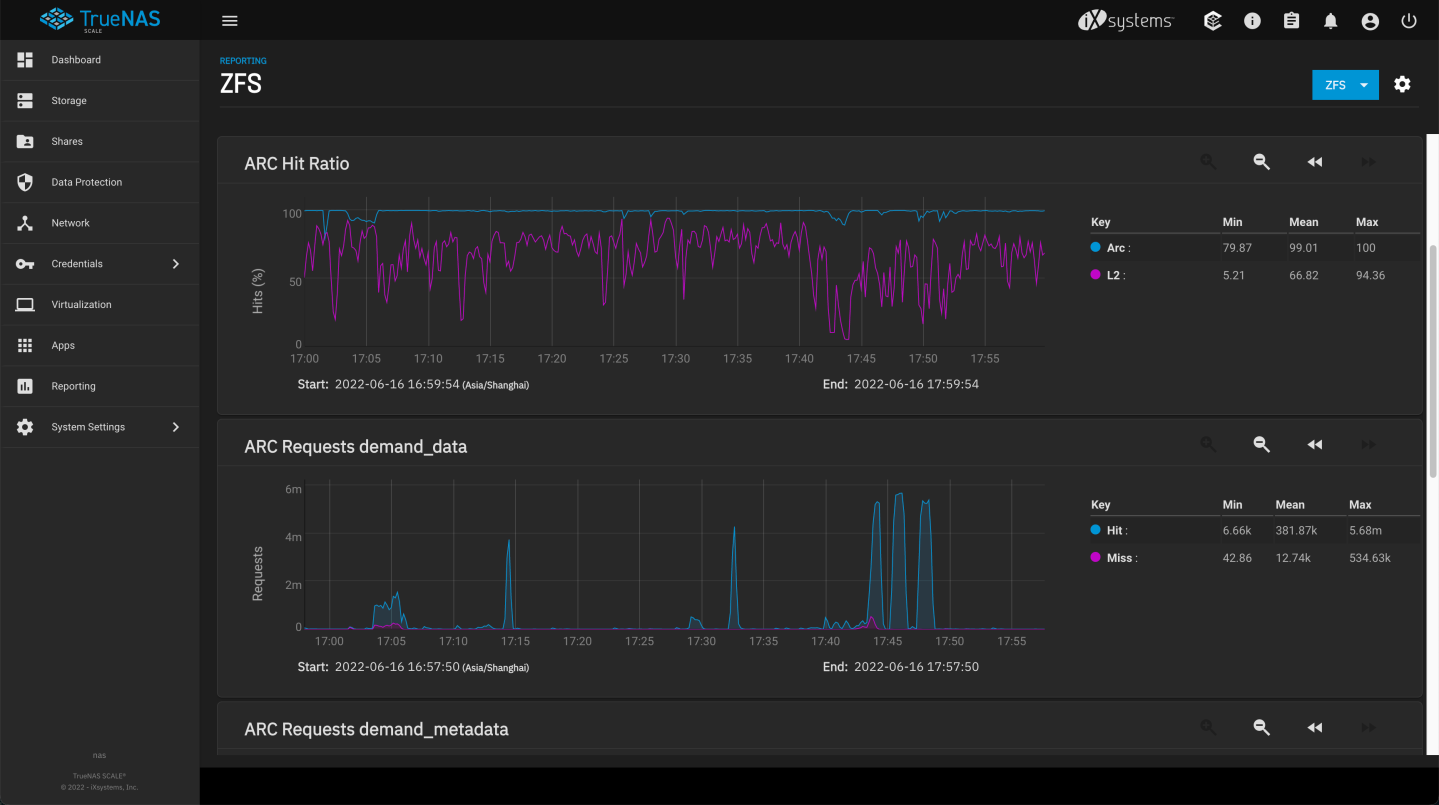Screen dimensions: 1439x805
Task: Click the power button icon
Action: click(1409, 21)
